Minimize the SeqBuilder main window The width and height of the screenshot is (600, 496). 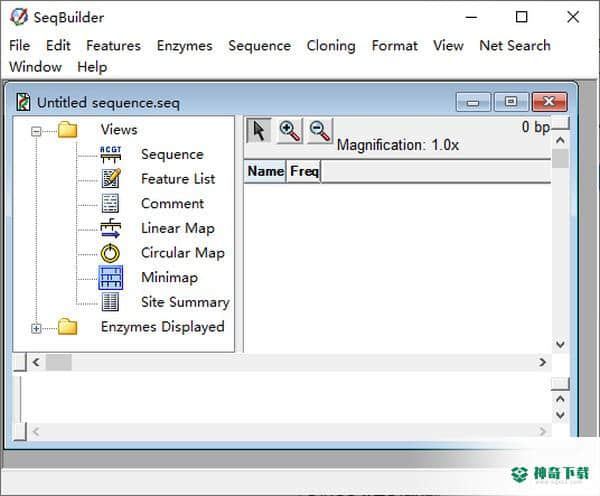(471, 17)
